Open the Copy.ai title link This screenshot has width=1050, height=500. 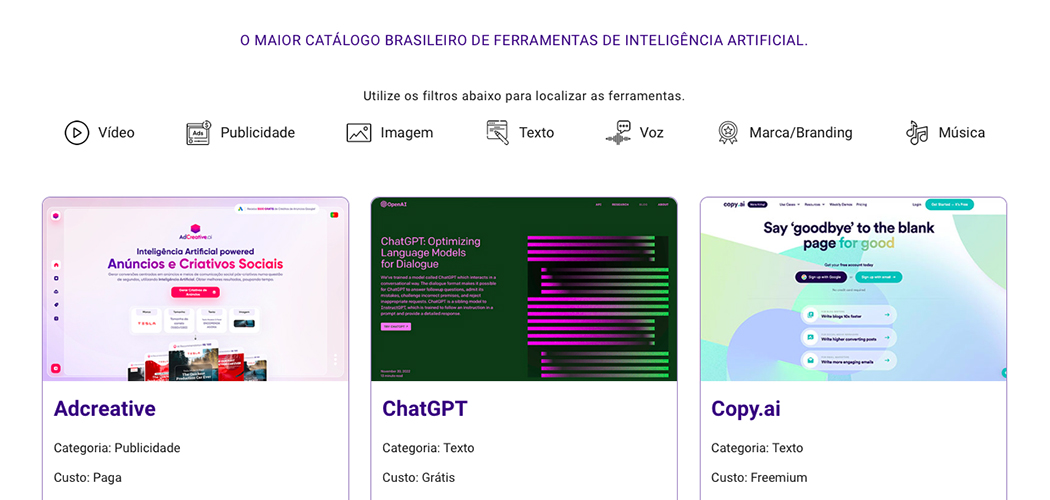746,410
